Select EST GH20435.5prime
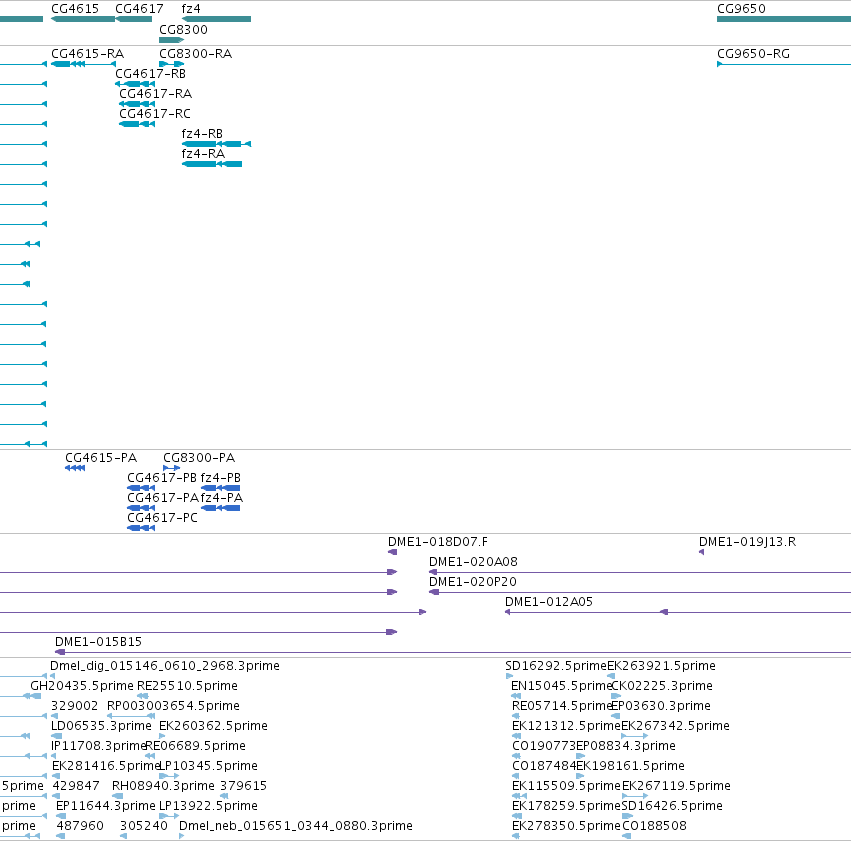The width and height of the screenshot is (851, 841). [82, 686]
